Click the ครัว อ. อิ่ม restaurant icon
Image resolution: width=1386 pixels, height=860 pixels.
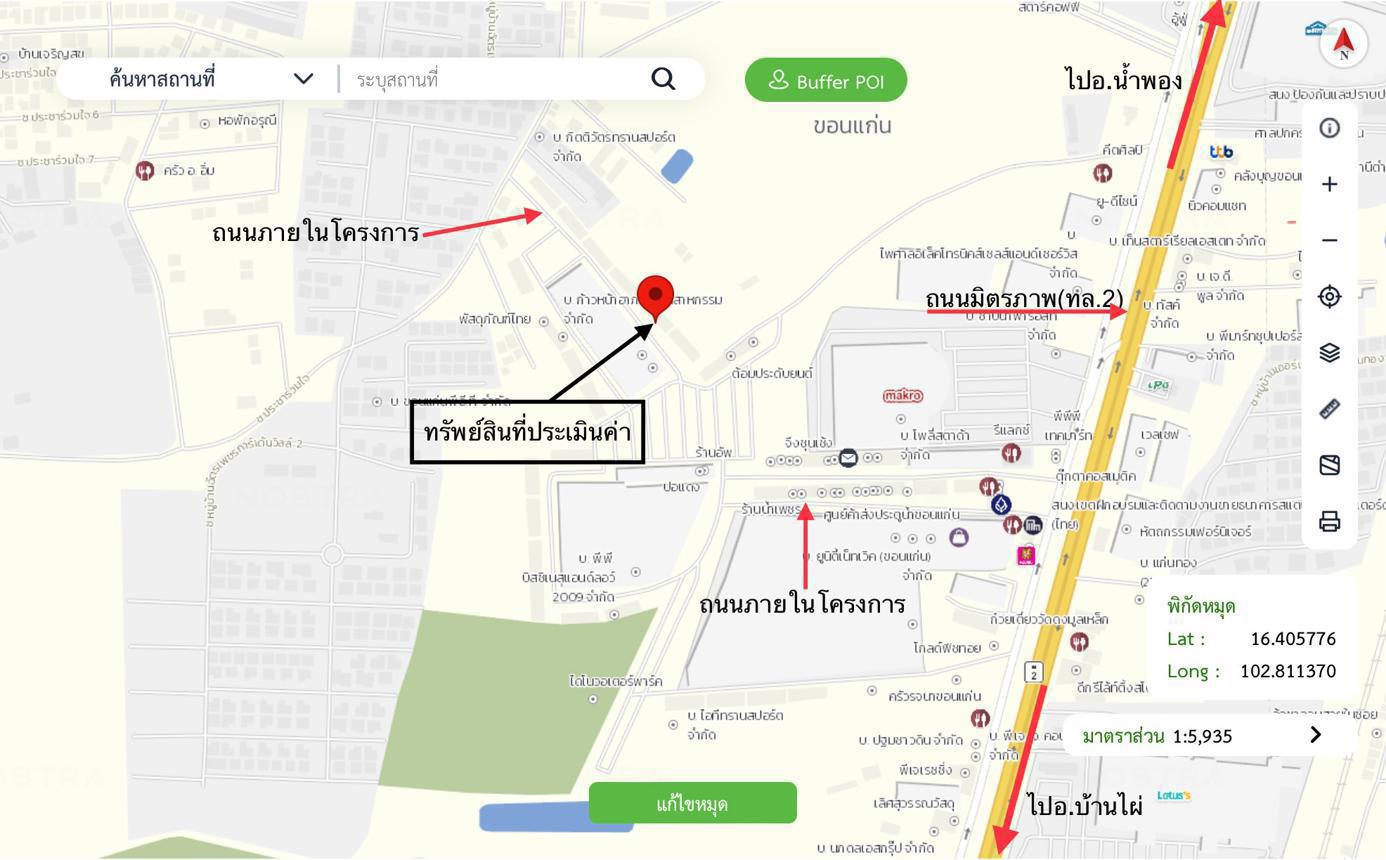145,170
